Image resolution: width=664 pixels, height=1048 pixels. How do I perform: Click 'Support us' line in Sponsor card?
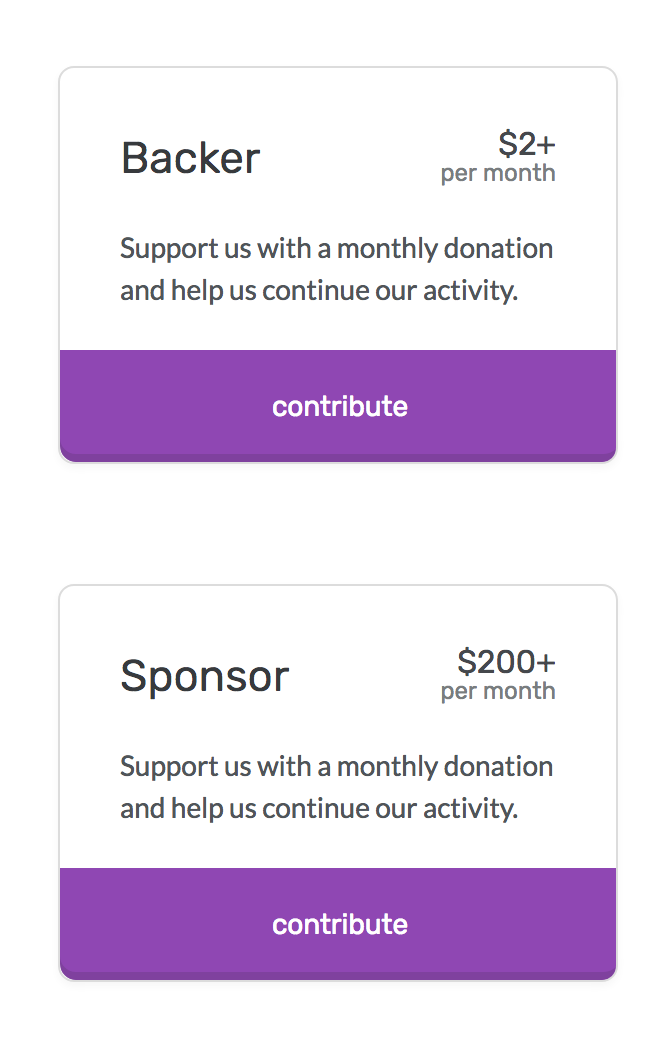[336, 767]
